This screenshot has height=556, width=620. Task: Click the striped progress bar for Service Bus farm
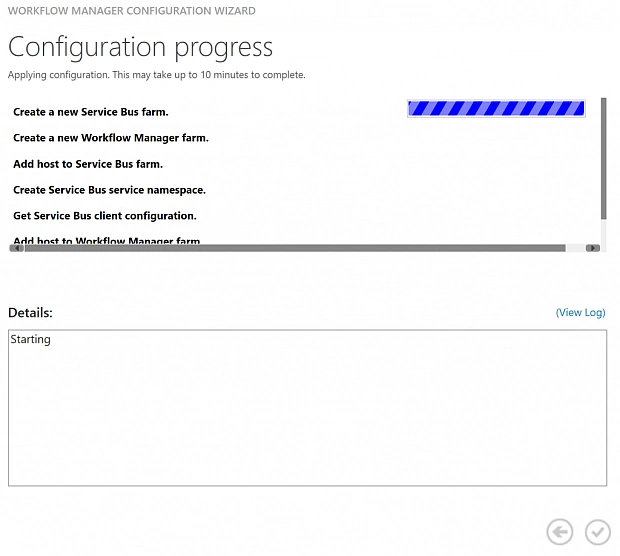pyautogui.click(x=496, y=108)
